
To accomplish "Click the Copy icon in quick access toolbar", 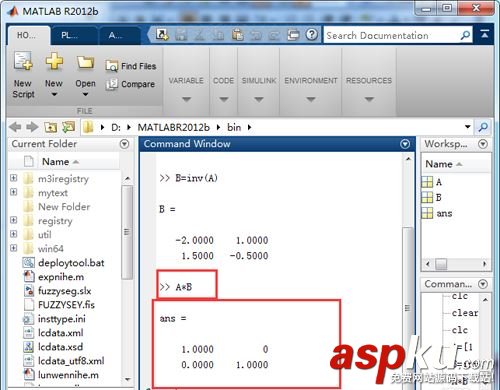I will tap(218, 35).
